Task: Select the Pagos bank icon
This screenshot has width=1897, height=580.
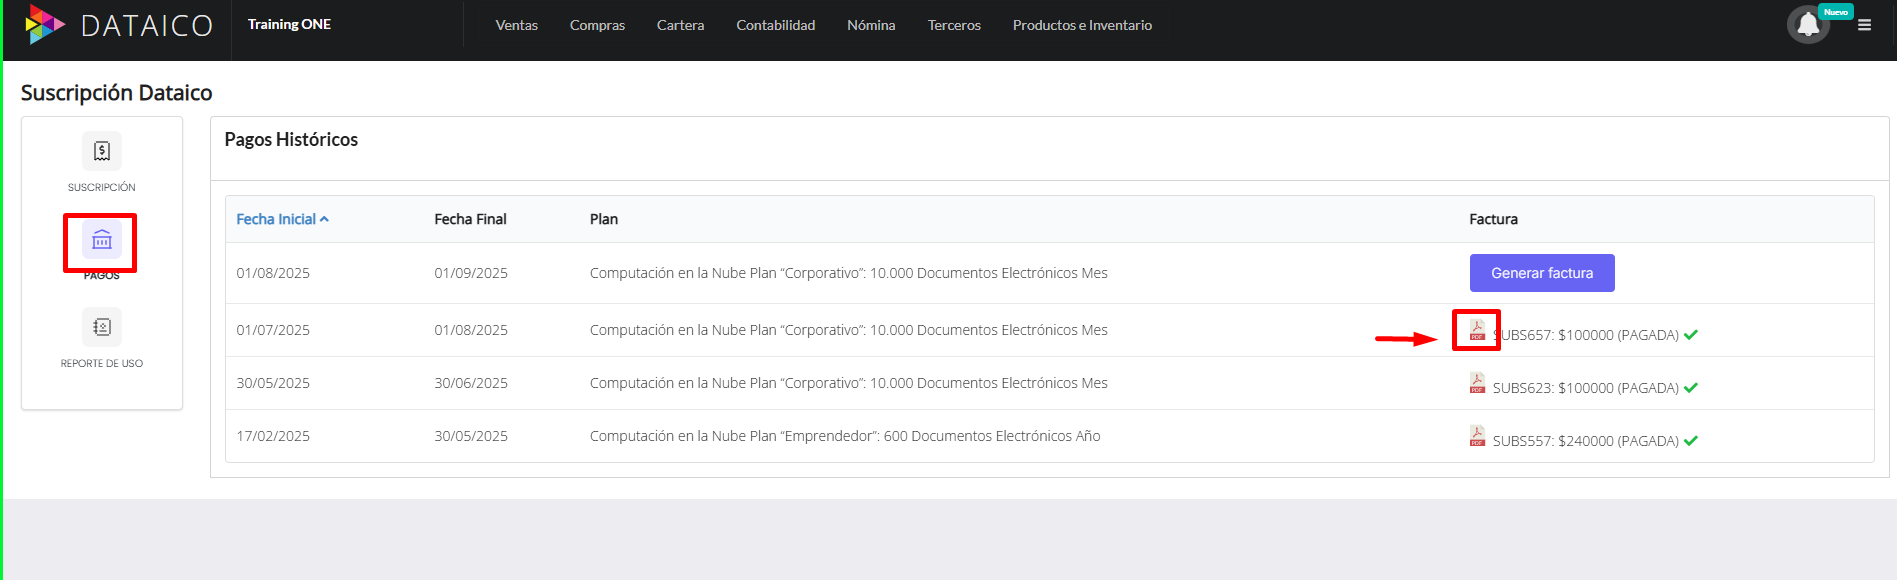Action: point(102,240)
